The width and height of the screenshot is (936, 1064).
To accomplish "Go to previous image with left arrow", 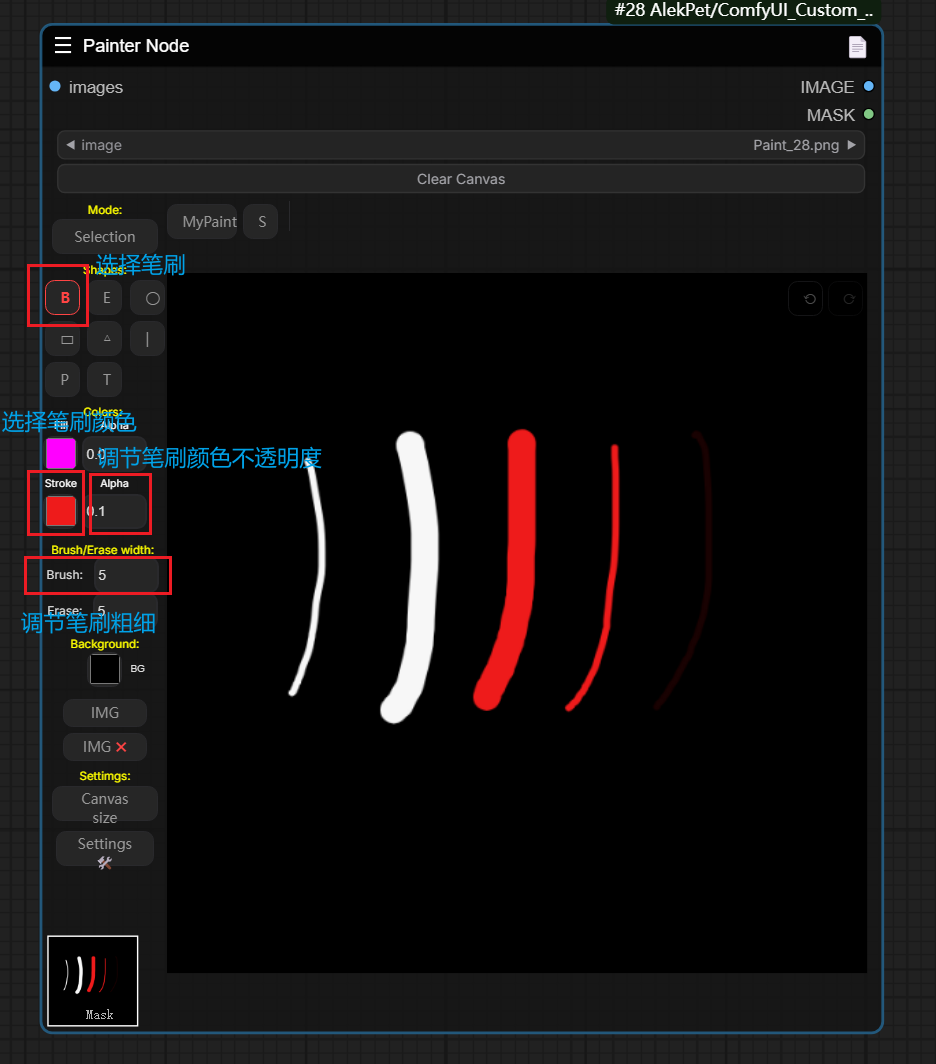I will (x=69, y=145).
